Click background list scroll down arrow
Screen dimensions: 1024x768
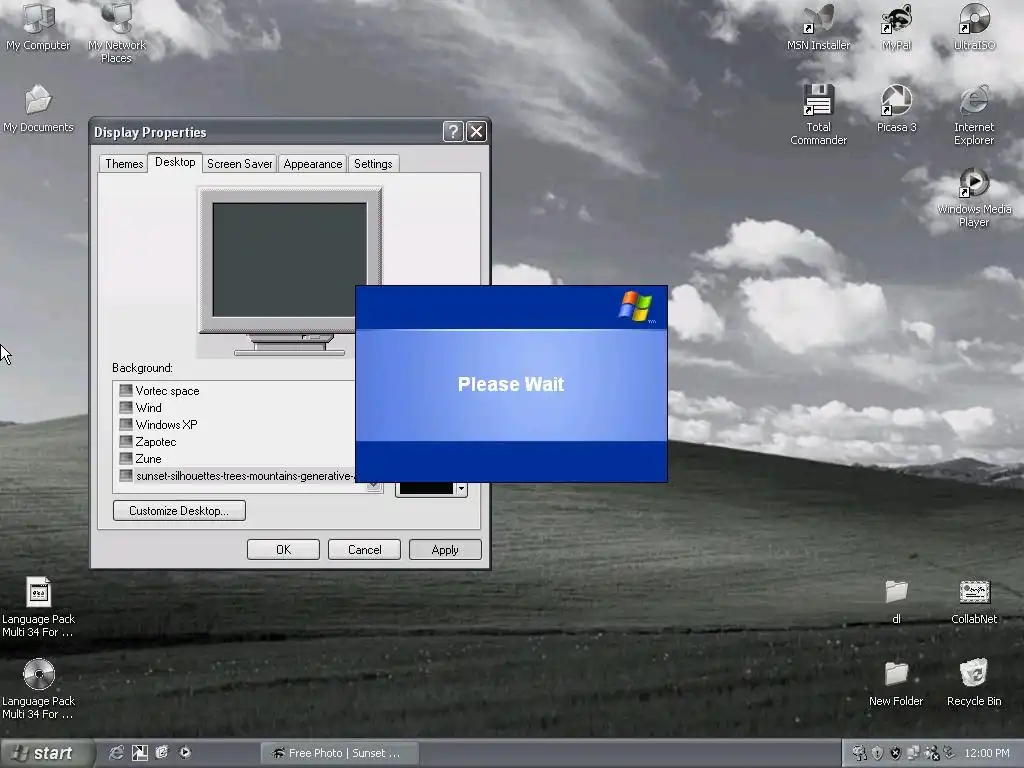pyautogui.click(x=374, y=487)
